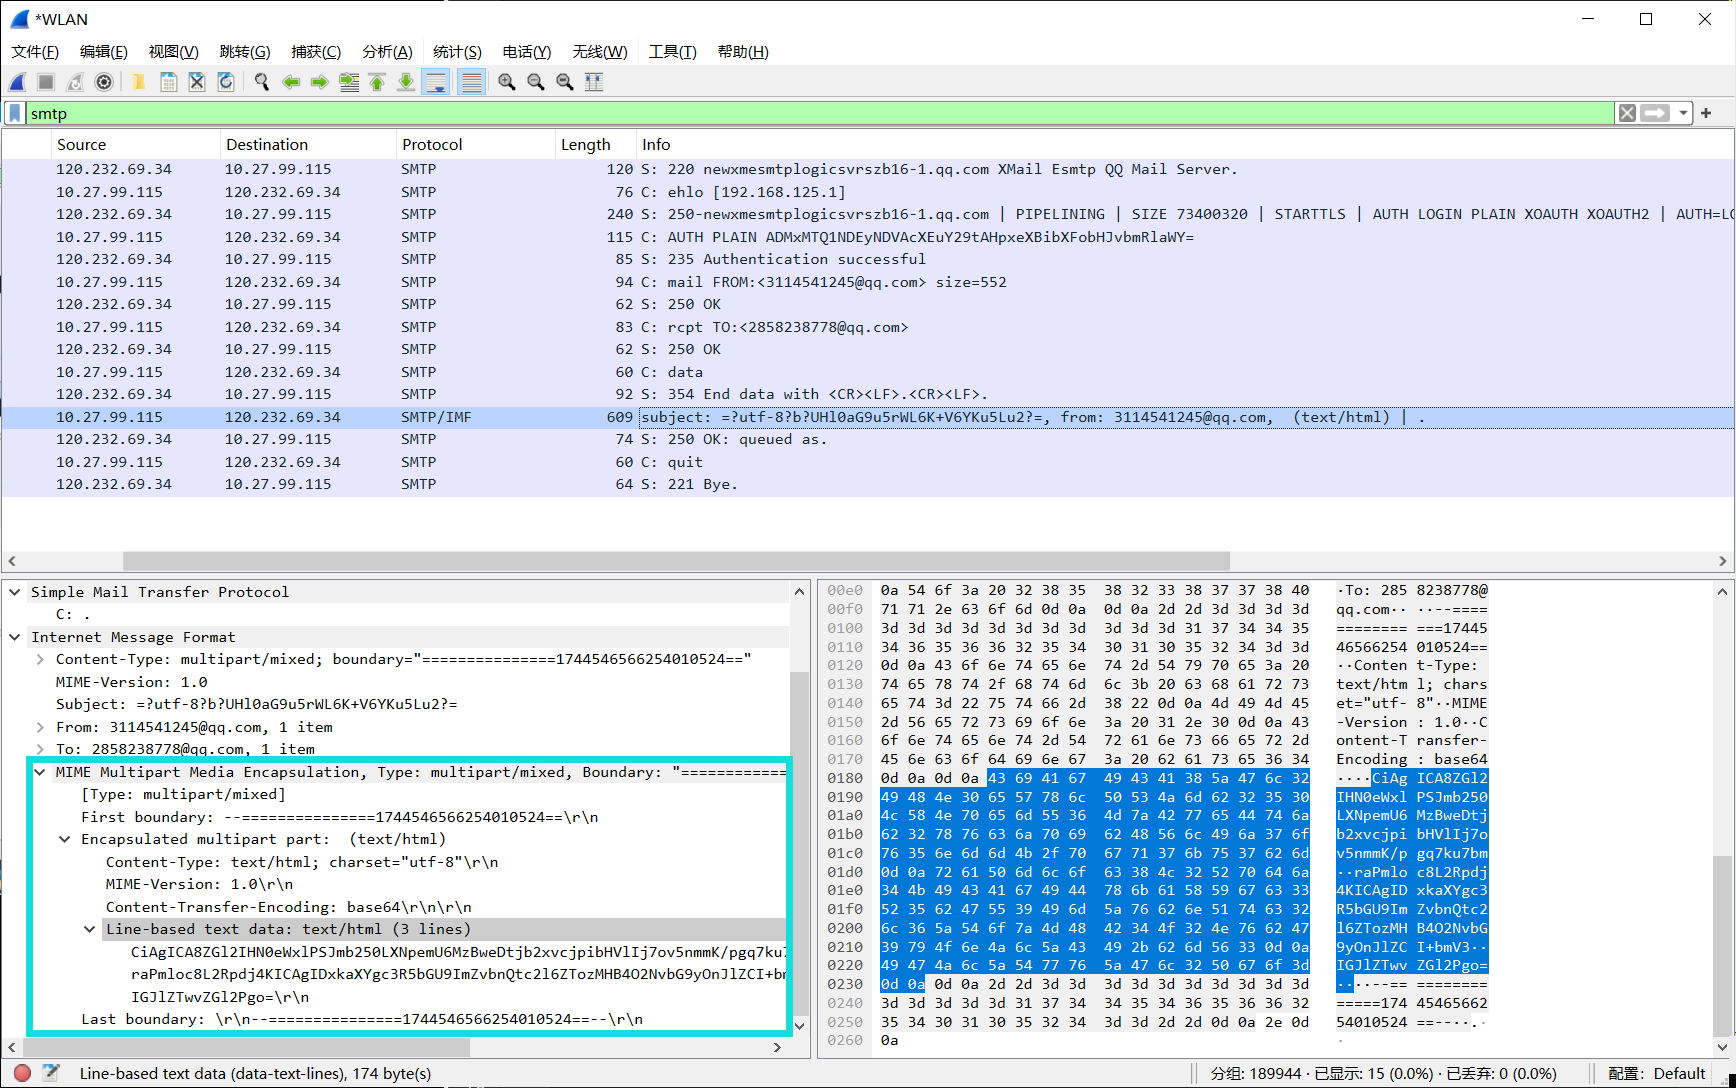Viewport: 1736px width, 1088px height.
Task: Click the smtp display filter field
Action: tap(800, 113)
